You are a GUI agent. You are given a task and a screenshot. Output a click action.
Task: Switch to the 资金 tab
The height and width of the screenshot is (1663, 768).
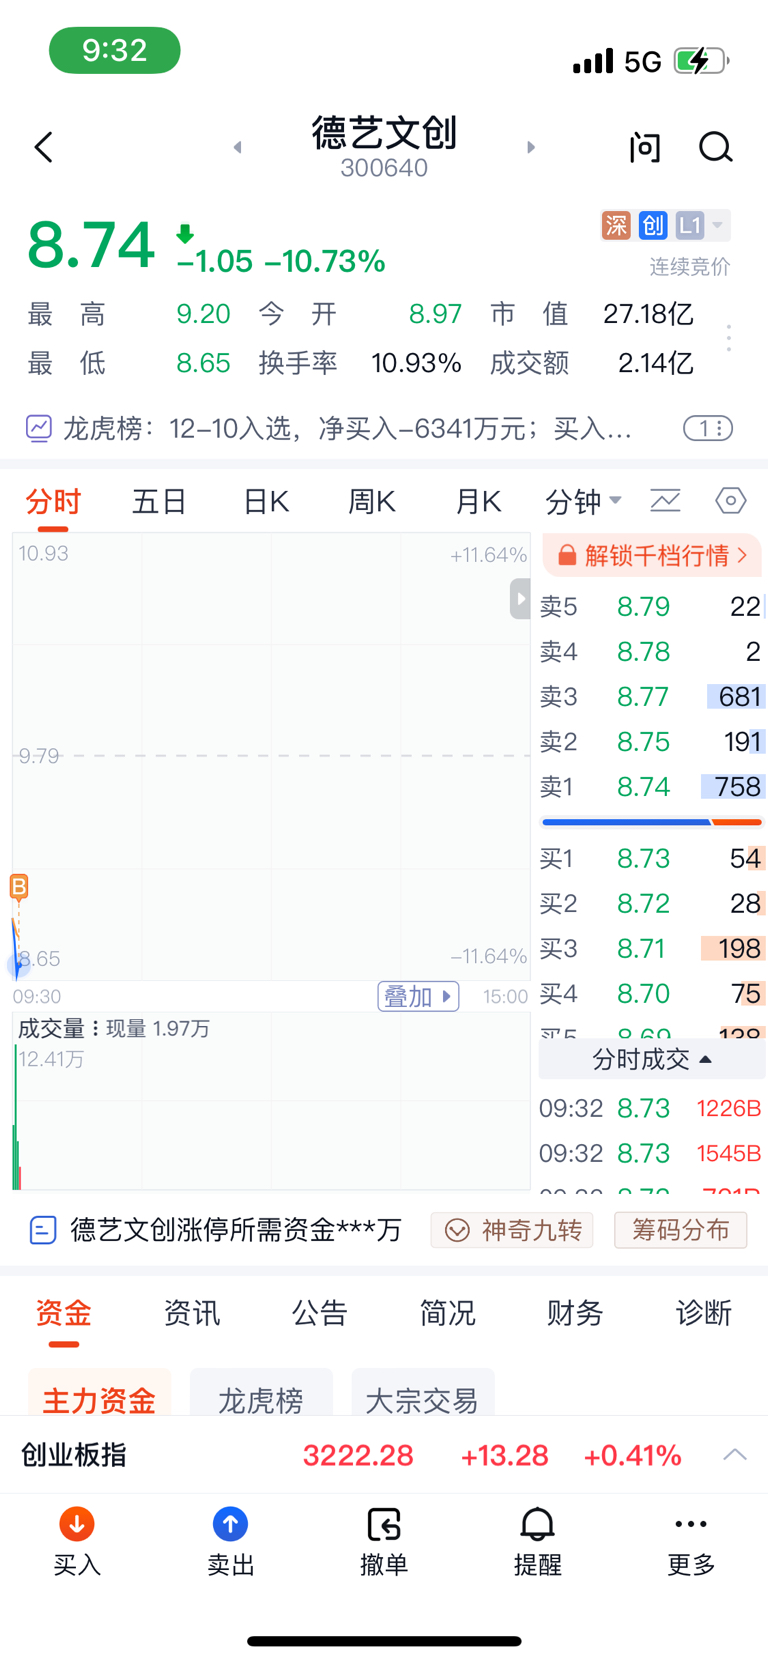(63, 1312)
